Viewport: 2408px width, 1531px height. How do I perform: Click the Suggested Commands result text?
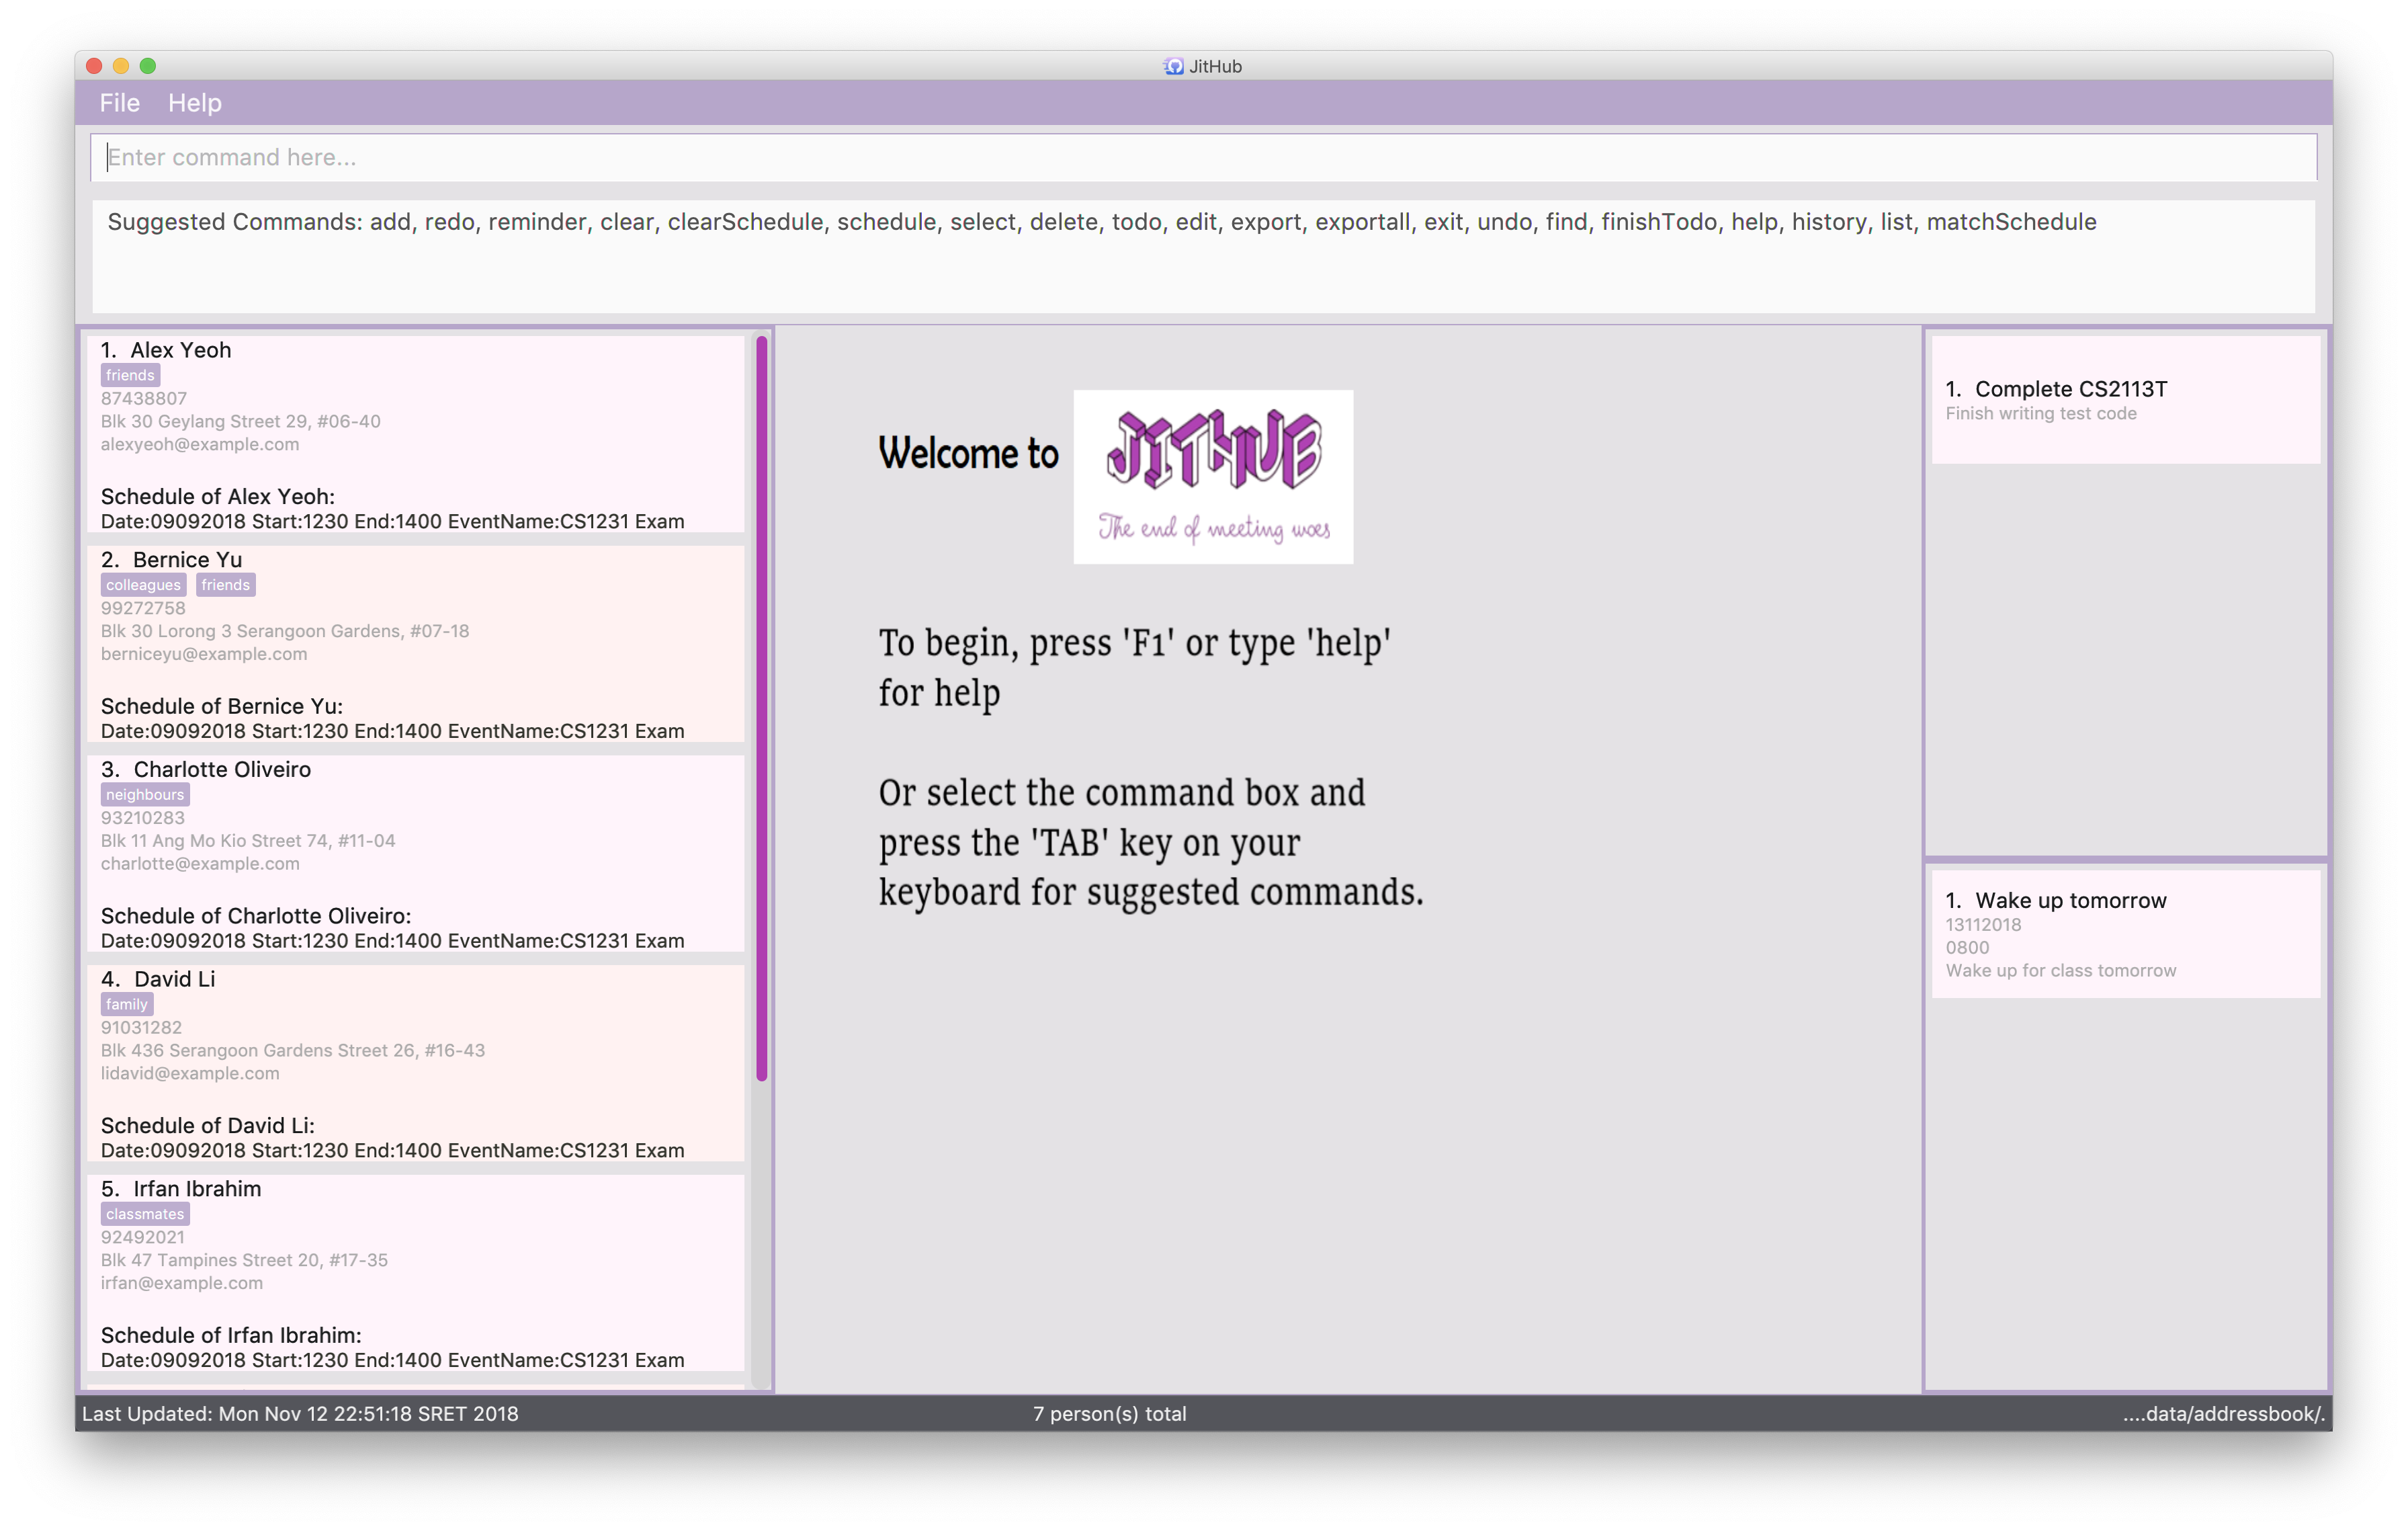[1101, 222]
